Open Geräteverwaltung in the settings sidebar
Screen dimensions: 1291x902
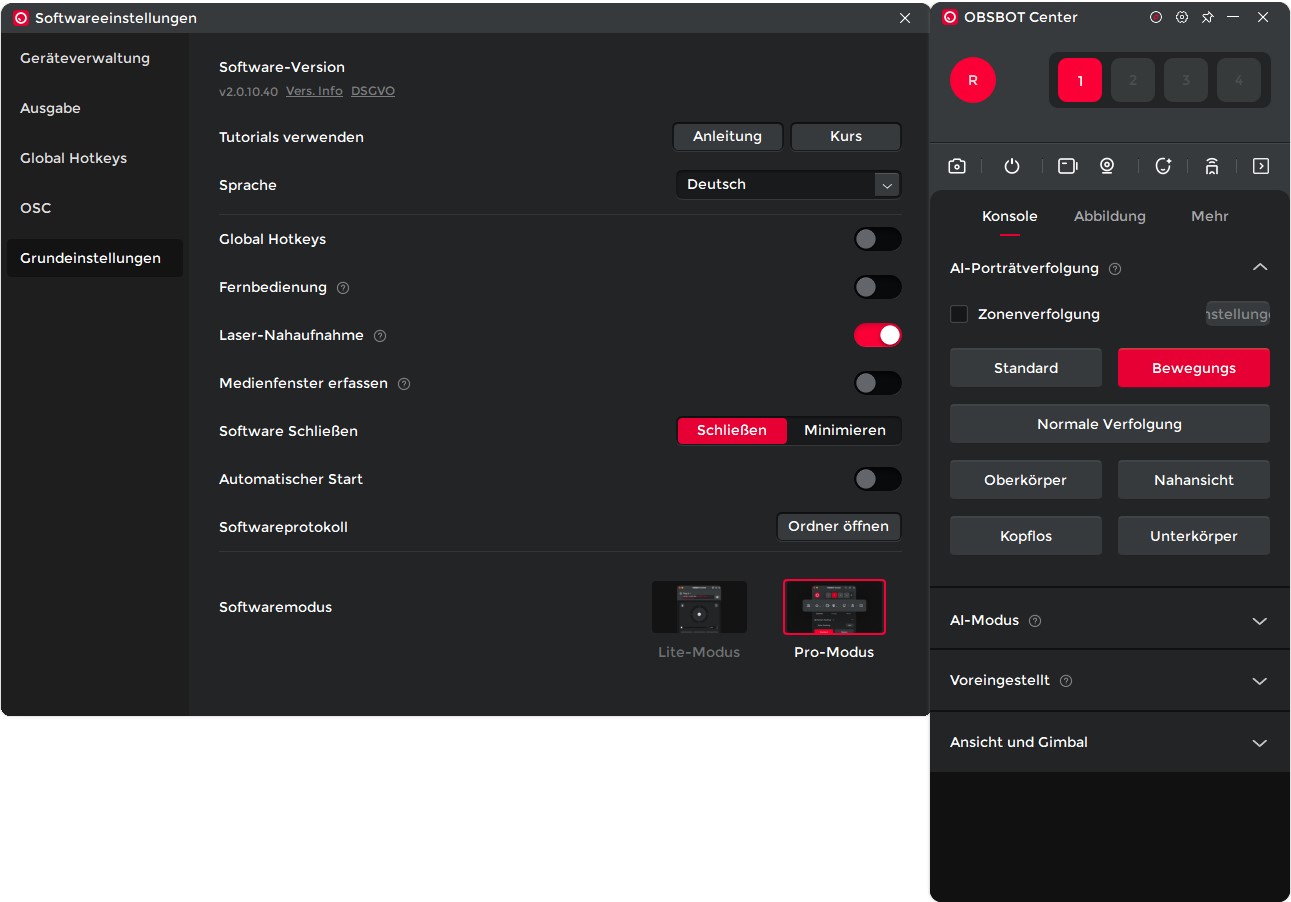pos(85,58)
